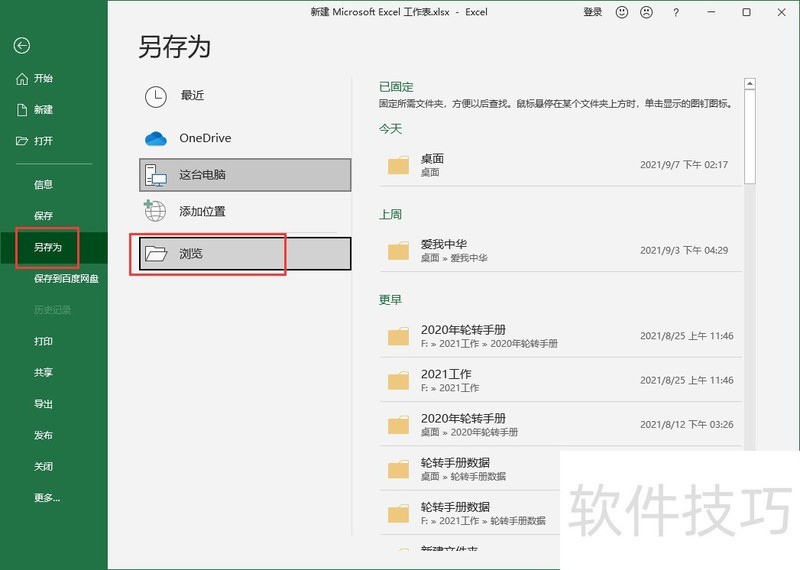The height and width of the screenshot is (570, 800).
Task: Click folder icon of 桌面 2020年轮转手册
Action: (x=398, y=426)
